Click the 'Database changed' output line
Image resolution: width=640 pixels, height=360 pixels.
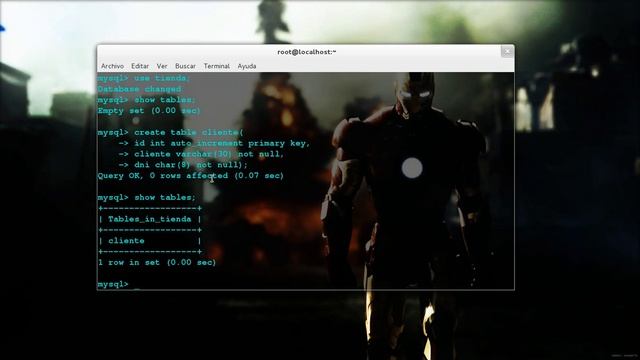(139, 89)
